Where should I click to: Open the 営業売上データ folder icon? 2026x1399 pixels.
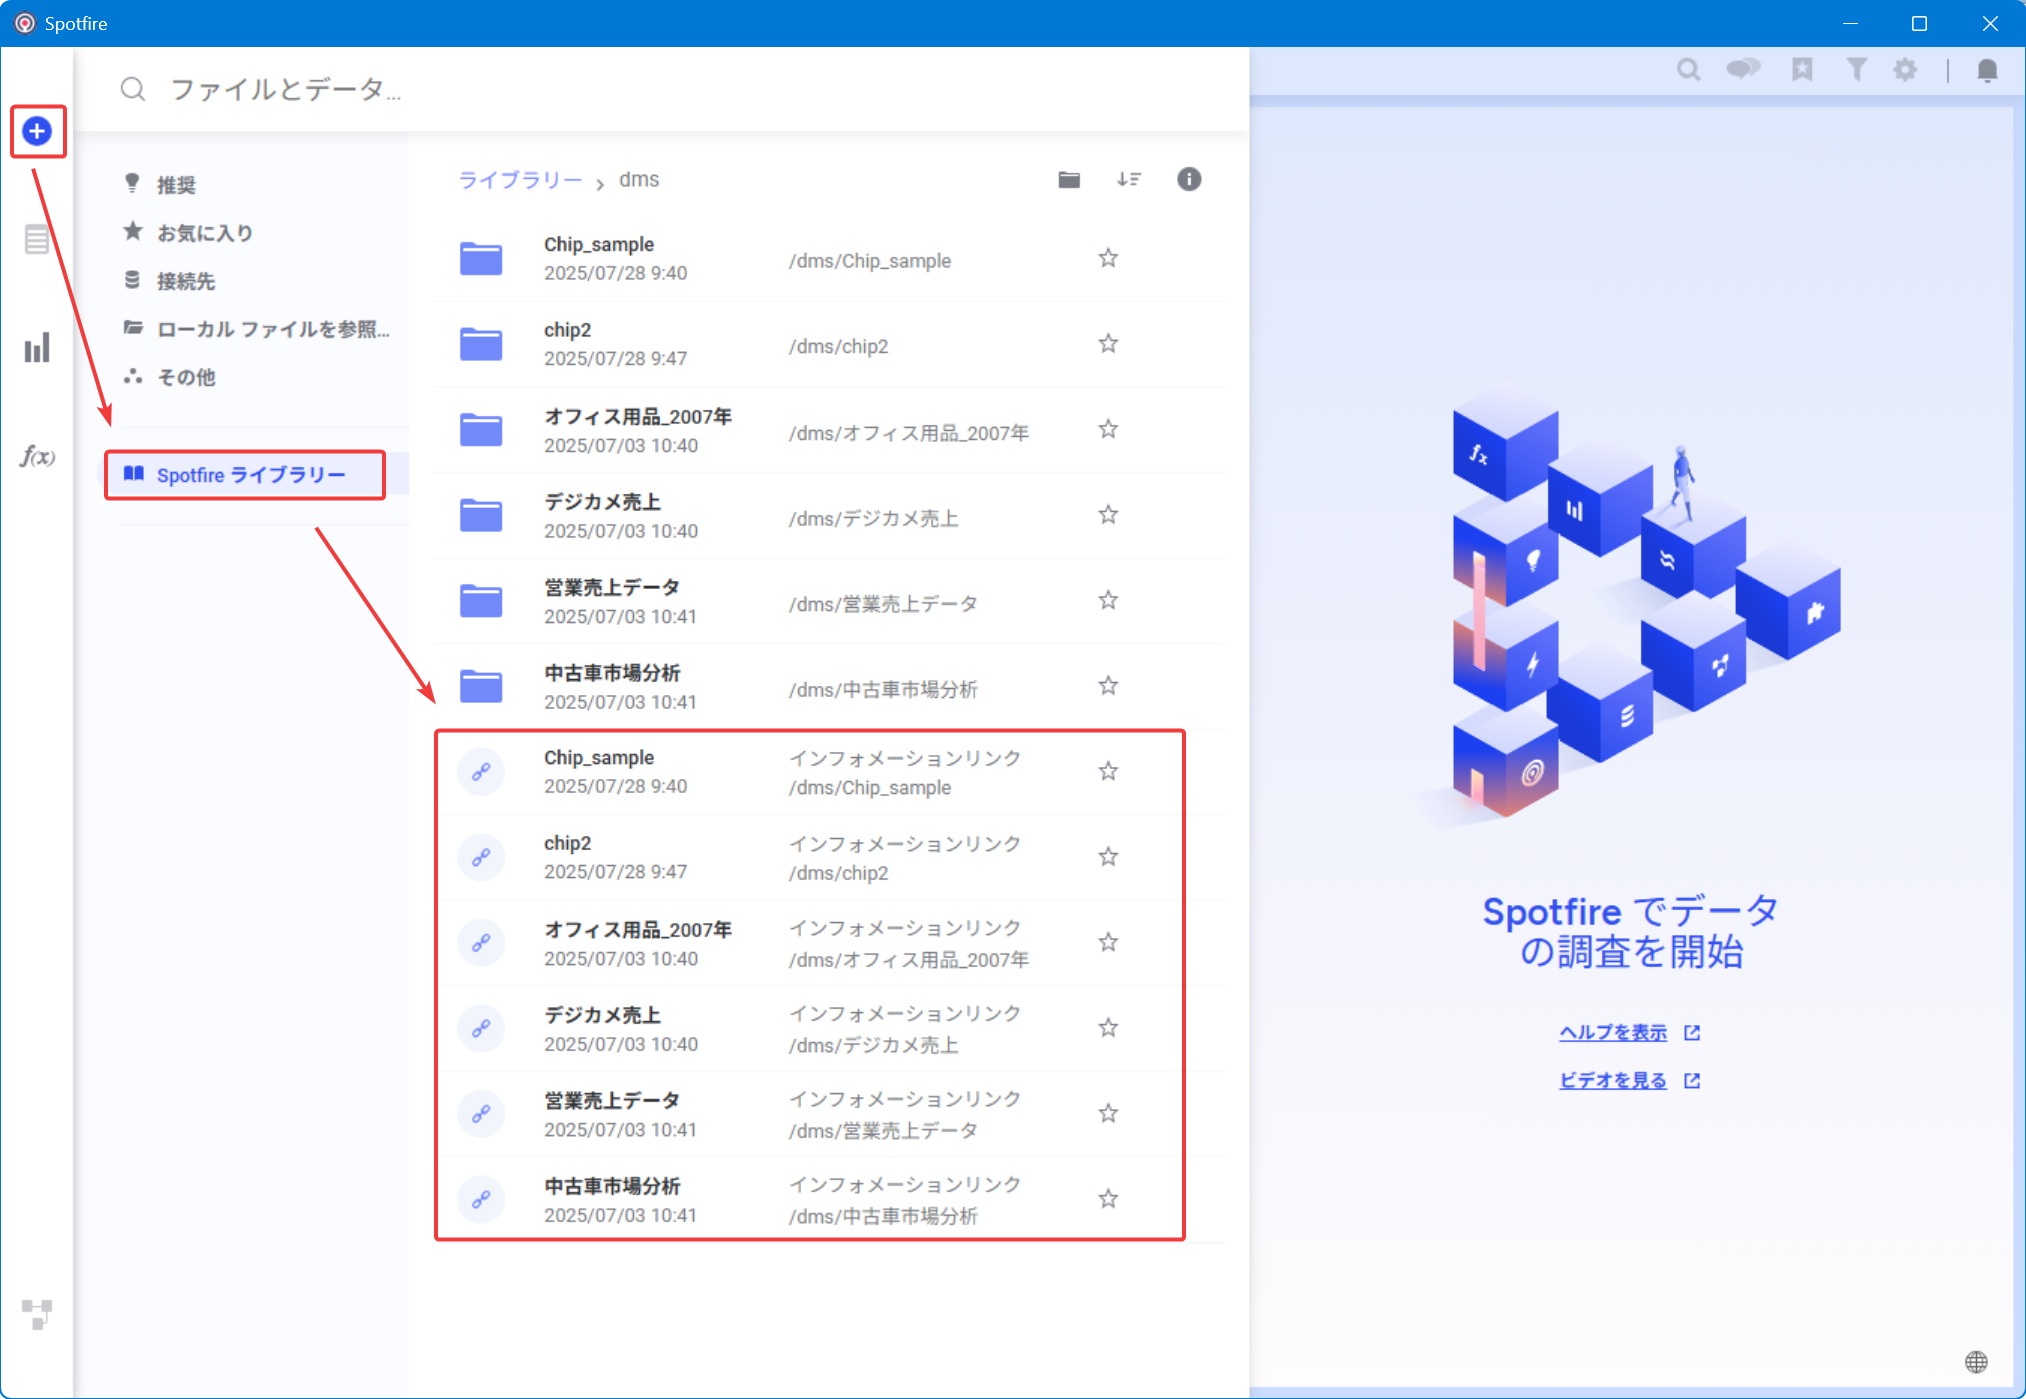click(481, 600)
